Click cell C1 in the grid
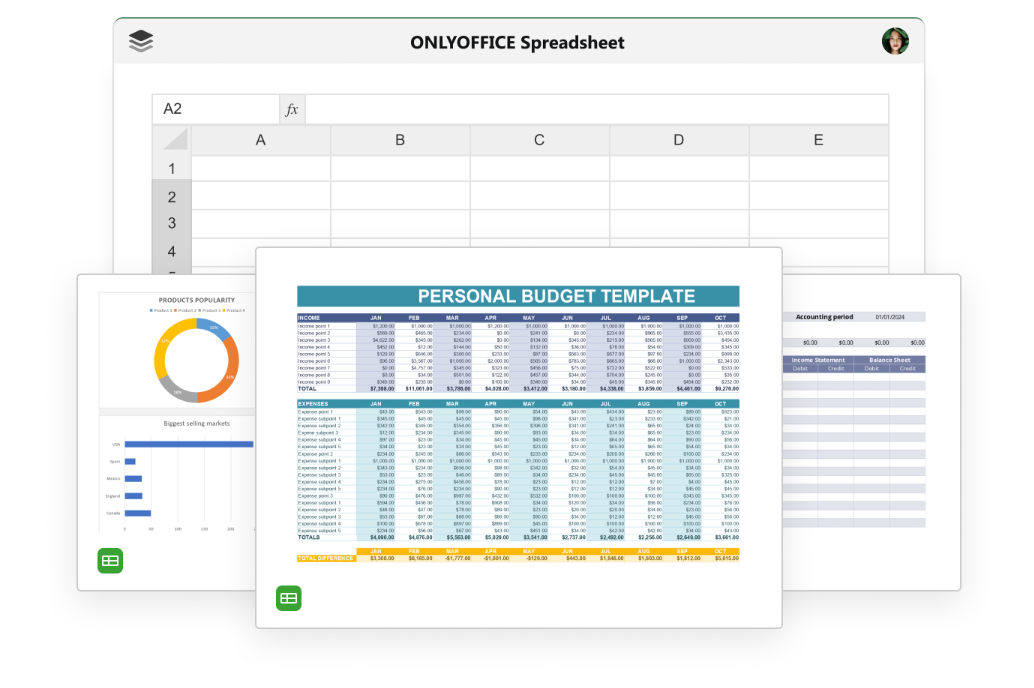This screenshot has height=688, width=1034. (x=539, y=168)
